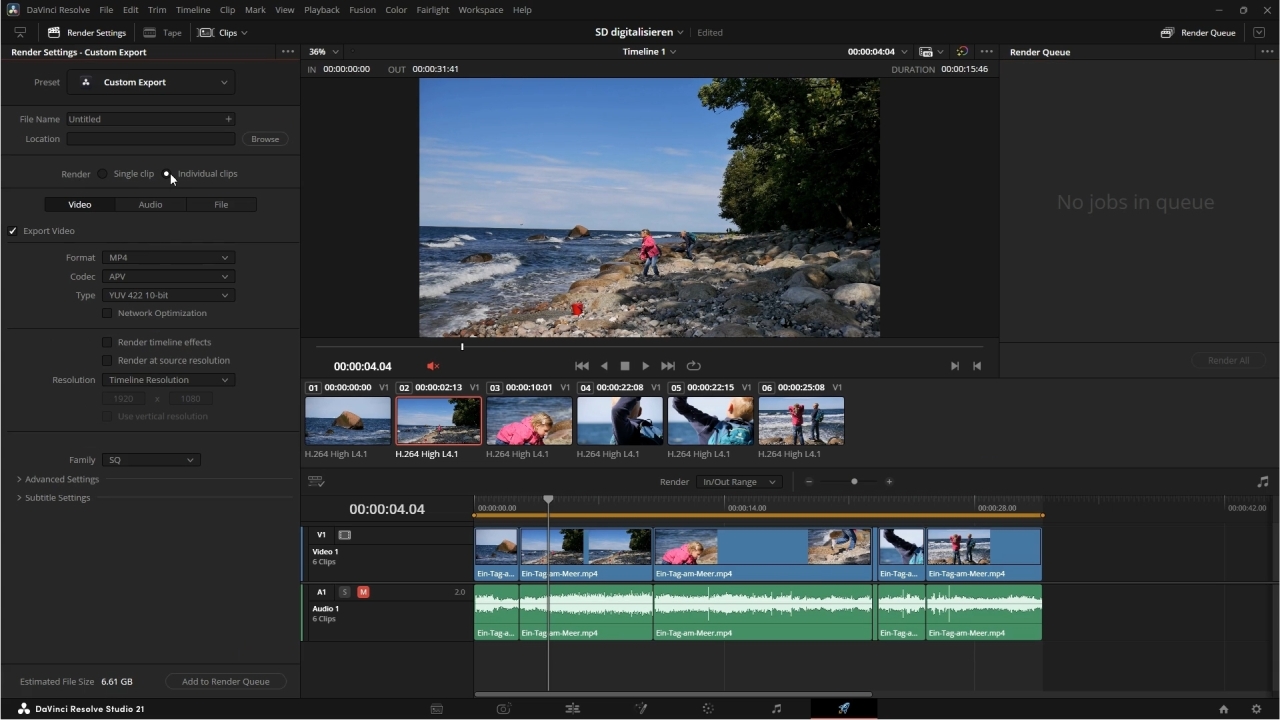Open Project Settings gear icon
Image resolution: width=1280 pixels, height=720 pixels.
1257,709
